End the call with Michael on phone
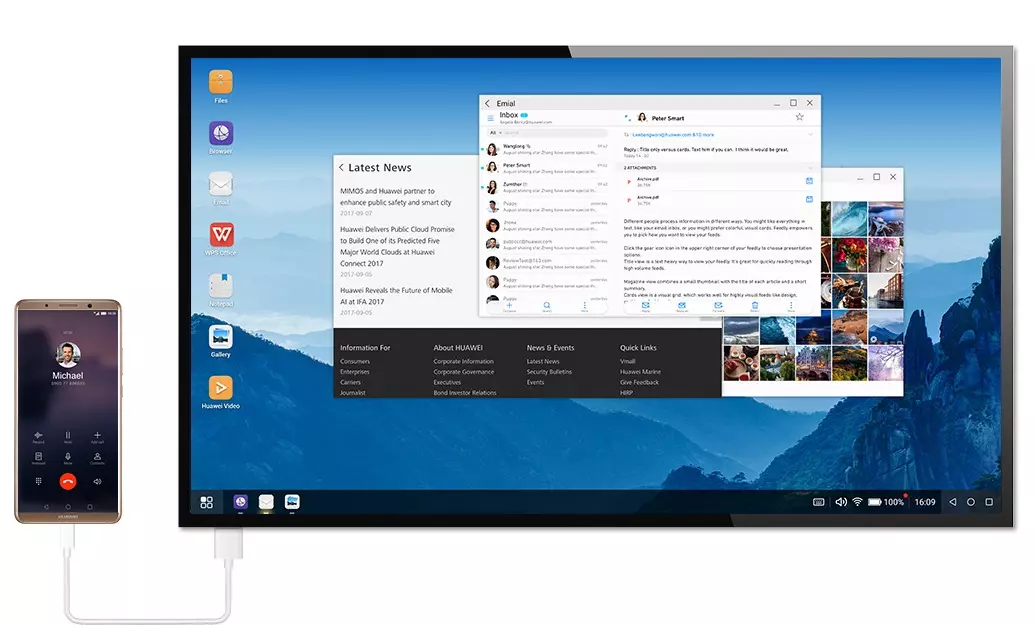 pos(68,481)
